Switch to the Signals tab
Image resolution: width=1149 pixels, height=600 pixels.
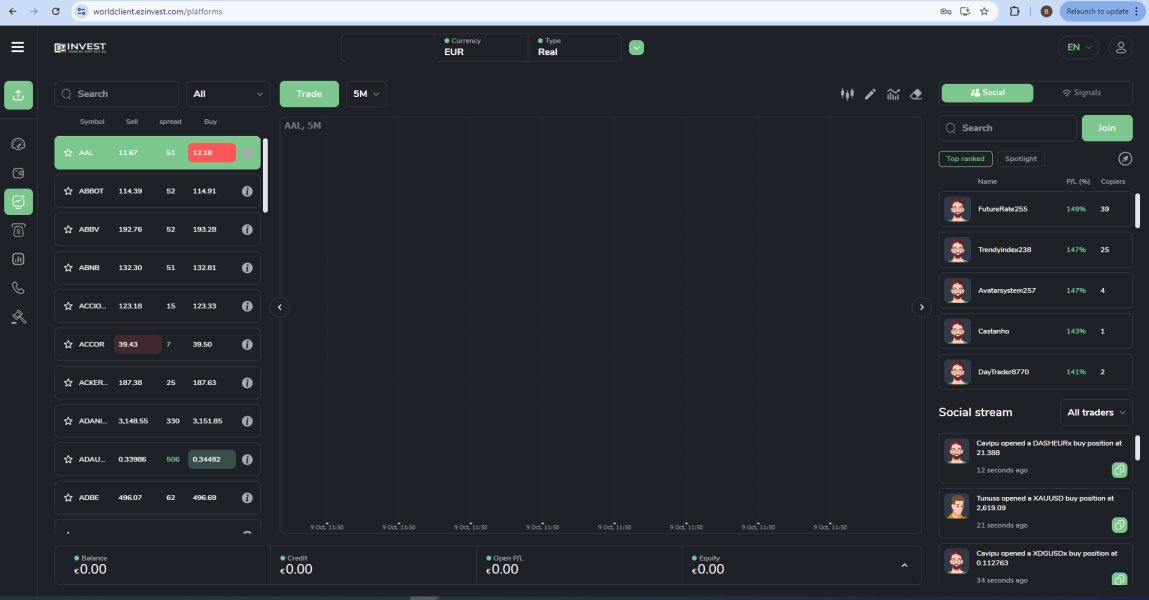(1082, 93)
